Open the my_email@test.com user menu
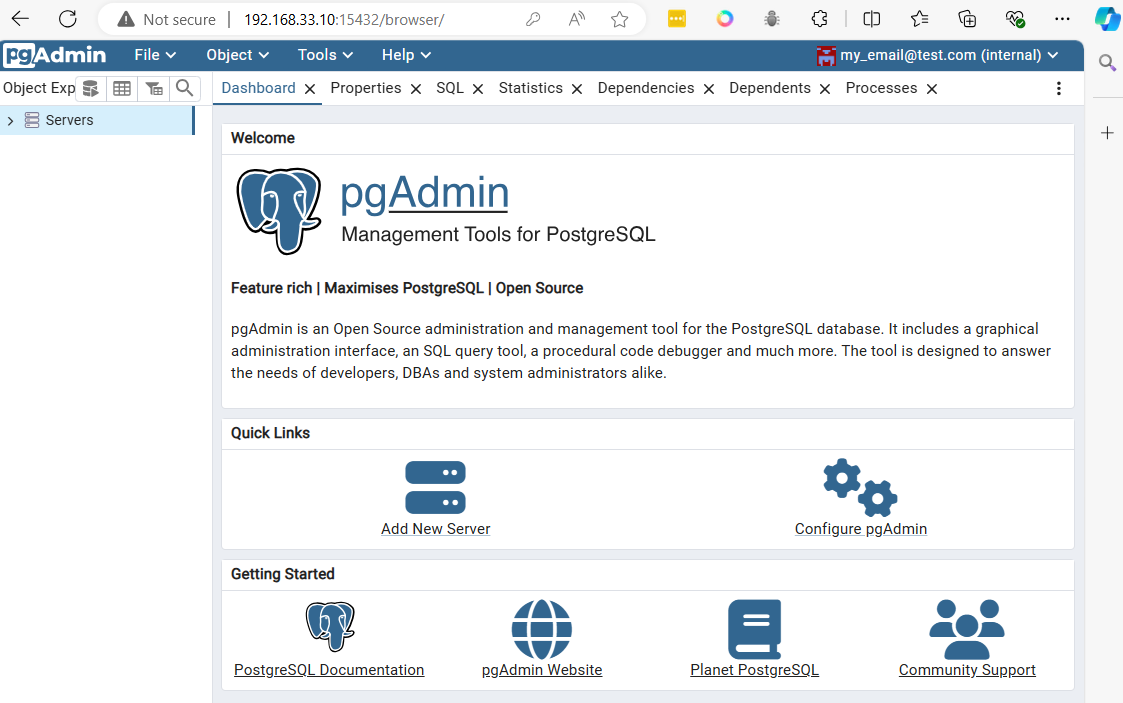Screen dimensions: 1123x703 (x=940, y=55)
